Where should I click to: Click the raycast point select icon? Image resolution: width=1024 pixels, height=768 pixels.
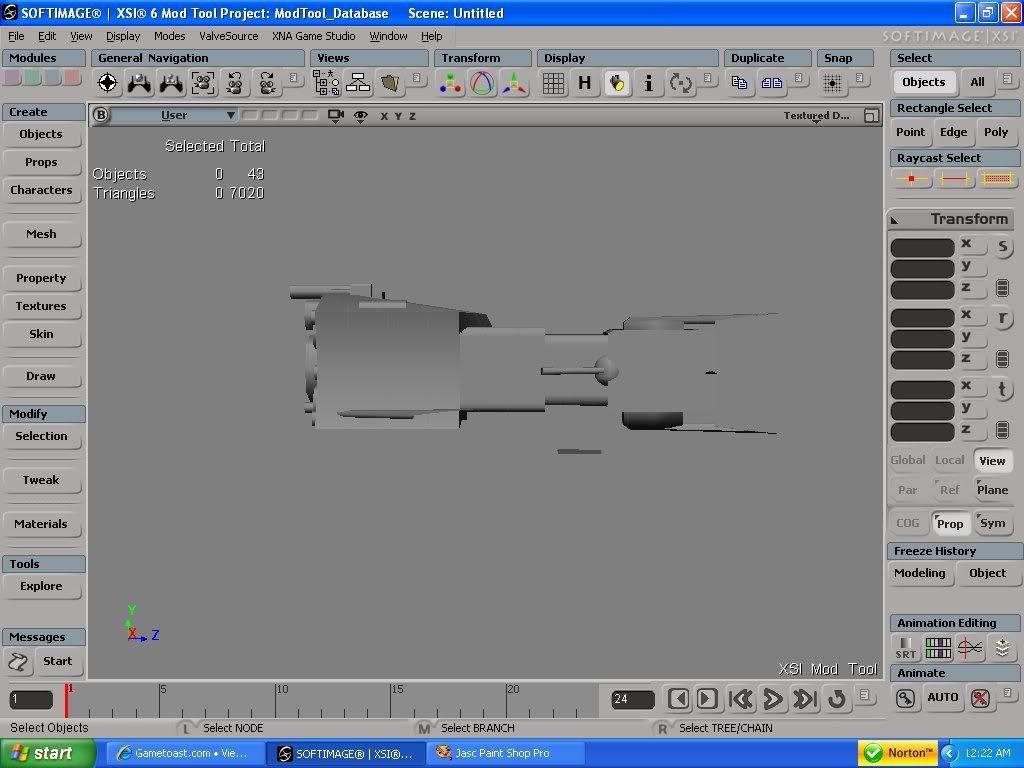click(x=912, y=178)
